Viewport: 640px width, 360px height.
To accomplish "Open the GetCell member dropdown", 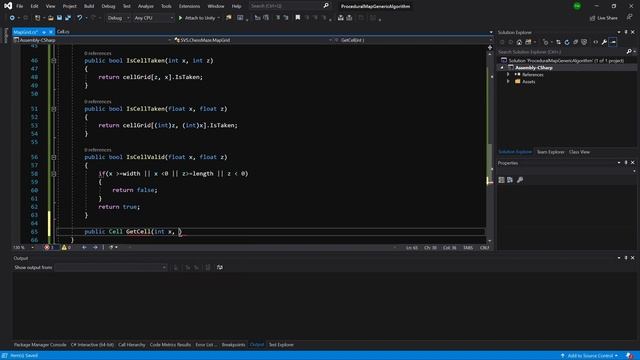I will point(413,40).
